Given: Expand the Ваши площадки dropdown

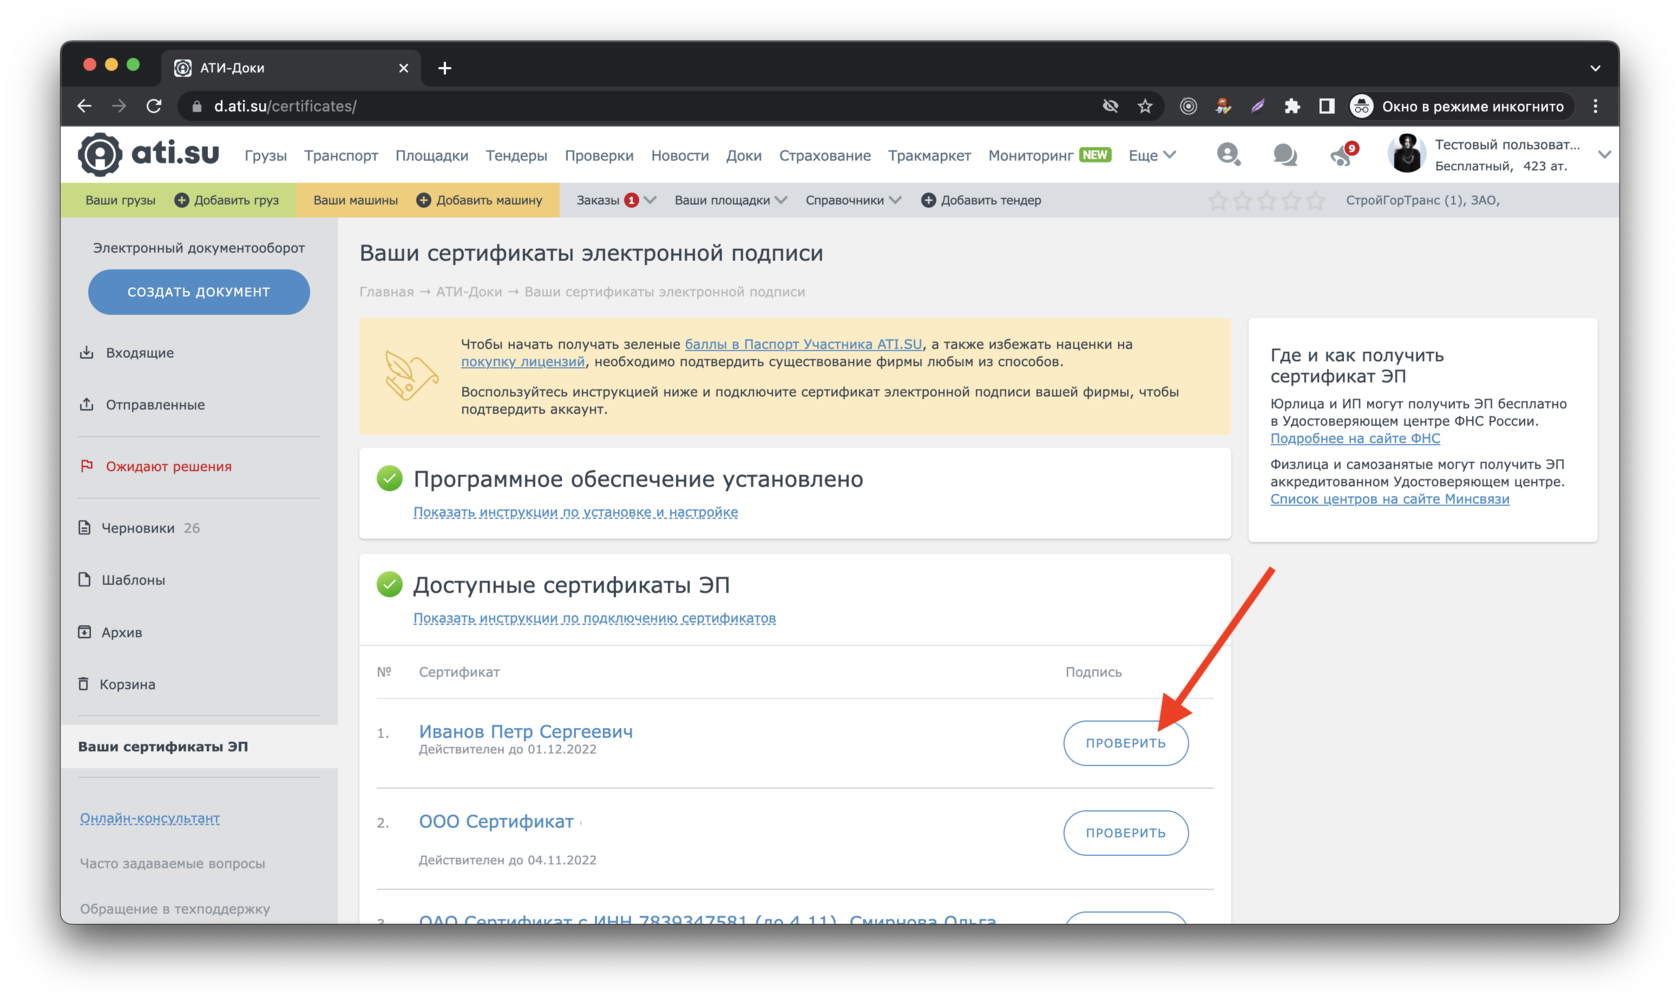Looking at the screenshot, I should 730,200.
